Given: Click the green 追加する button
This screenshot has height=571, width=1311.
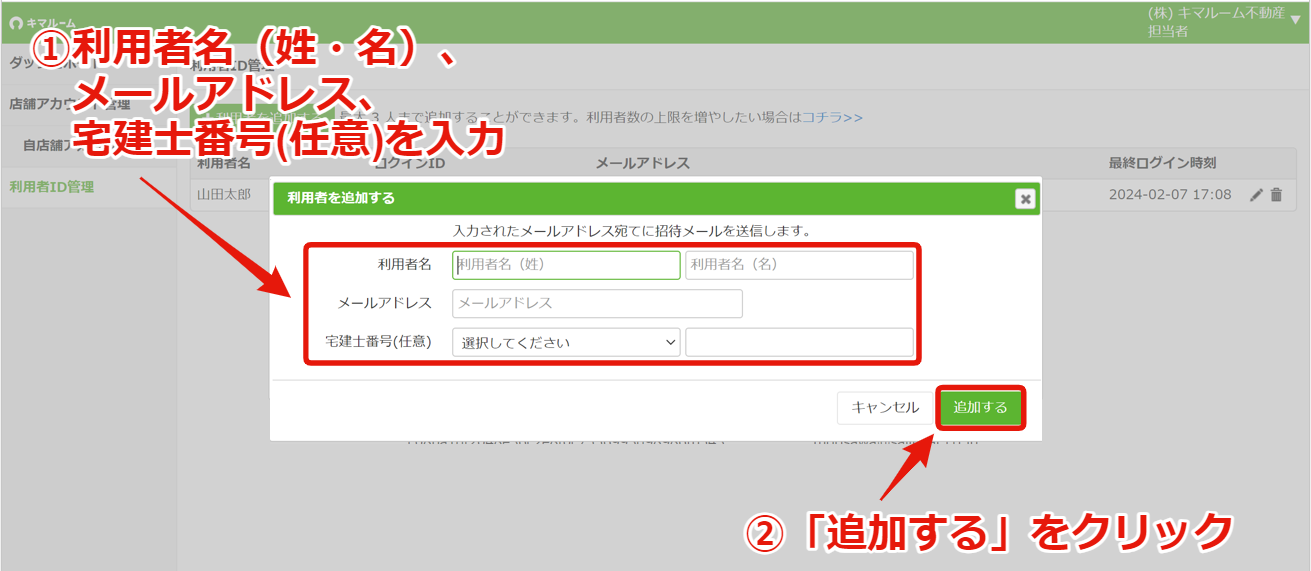Looking at the screenshot, I should point(980,408).
